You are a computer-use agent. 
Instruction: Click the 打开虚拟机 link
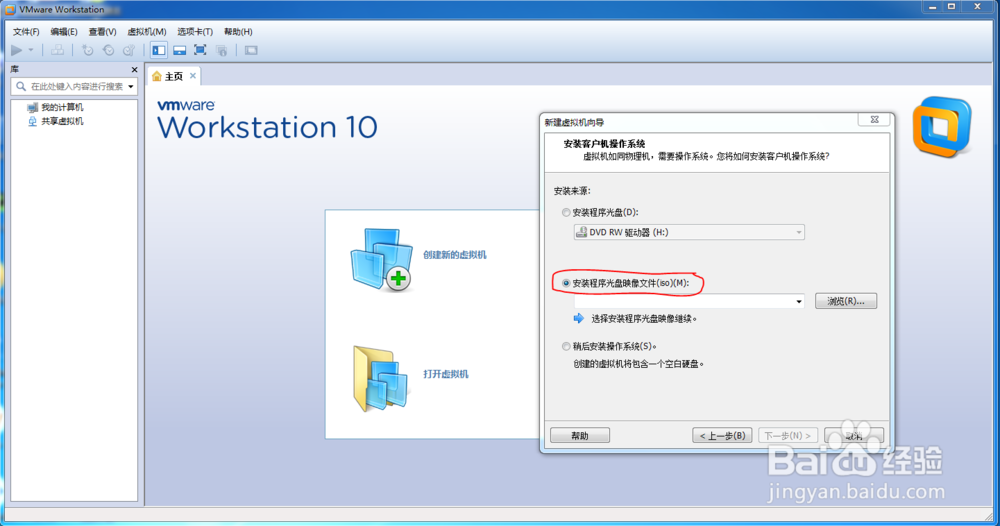tap(446, 374)
